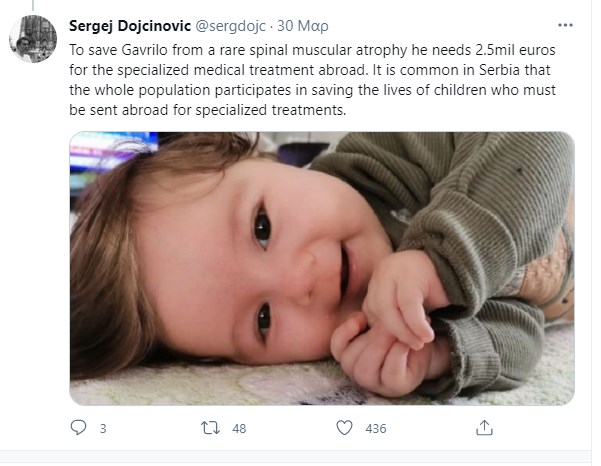The image size is (601, 466).
Task: Open the tweet's 30 Μαρ timestamp
Action: click(297, 24)
